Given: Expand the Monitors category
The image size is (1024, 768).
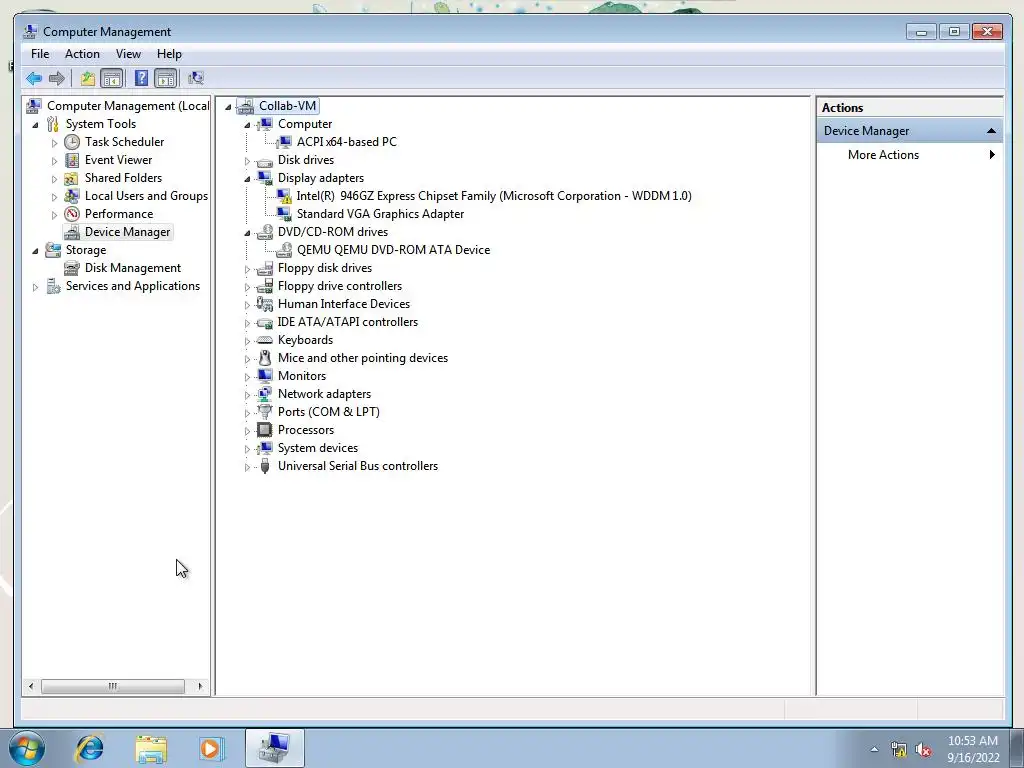Looking at the screenshot, I should pos(247,377).
